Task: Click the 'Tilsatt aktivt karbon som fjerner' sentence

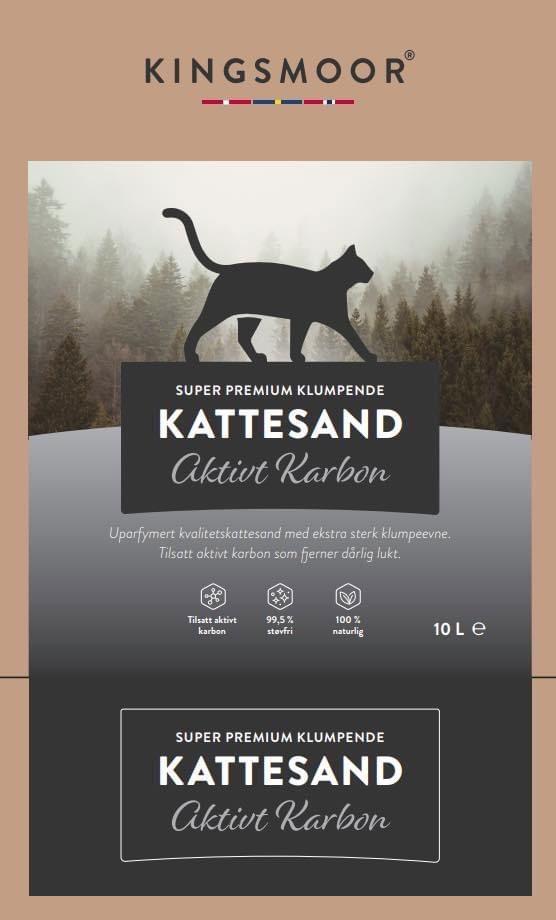Action: 280,553
